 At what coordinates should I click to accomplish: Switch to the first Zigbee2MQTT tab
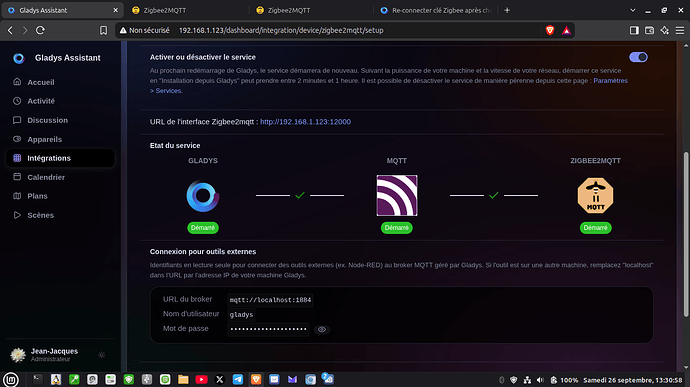187,10
